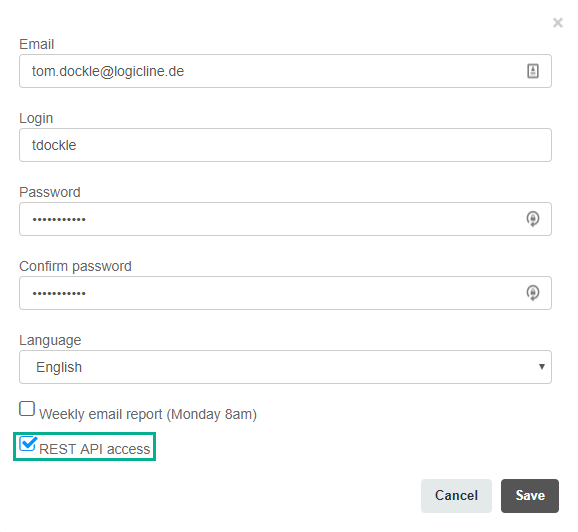Uncheck the REST API access checkbox
Screen dimensions: 578x532
click(27, 444)
